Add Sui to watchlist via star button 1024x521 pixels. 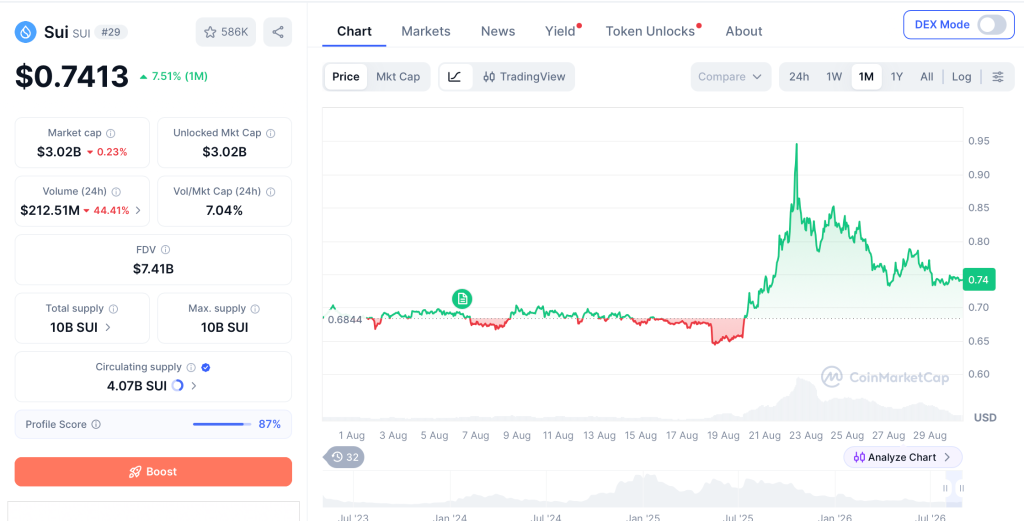pos(226,32)
